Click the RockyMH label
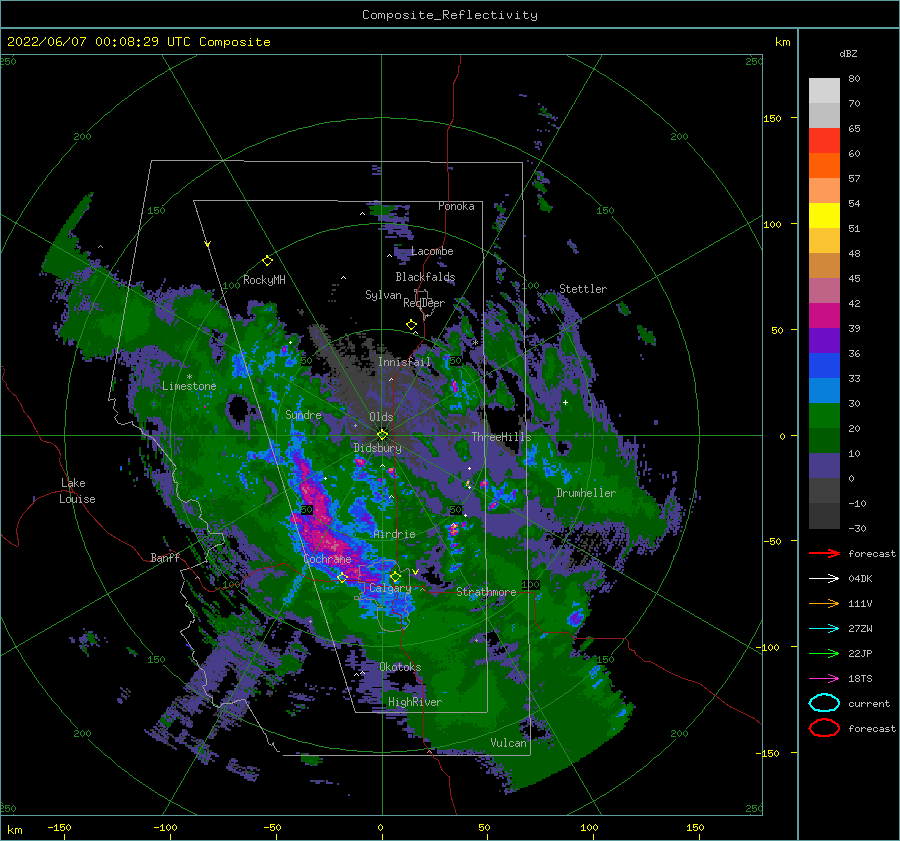The height and width of the screenshot is (841, 900). [x=264, y=280]
